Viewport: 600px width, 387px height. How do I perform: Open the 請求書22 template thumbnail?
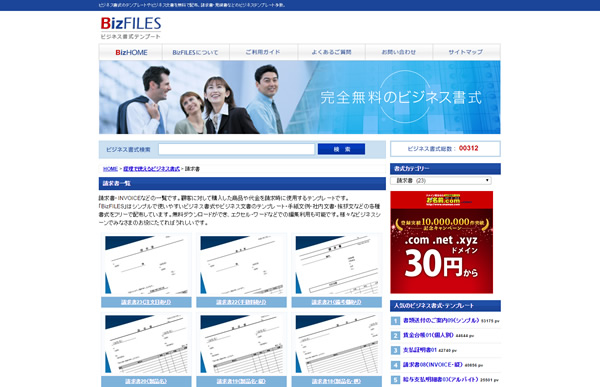point(241,265)
